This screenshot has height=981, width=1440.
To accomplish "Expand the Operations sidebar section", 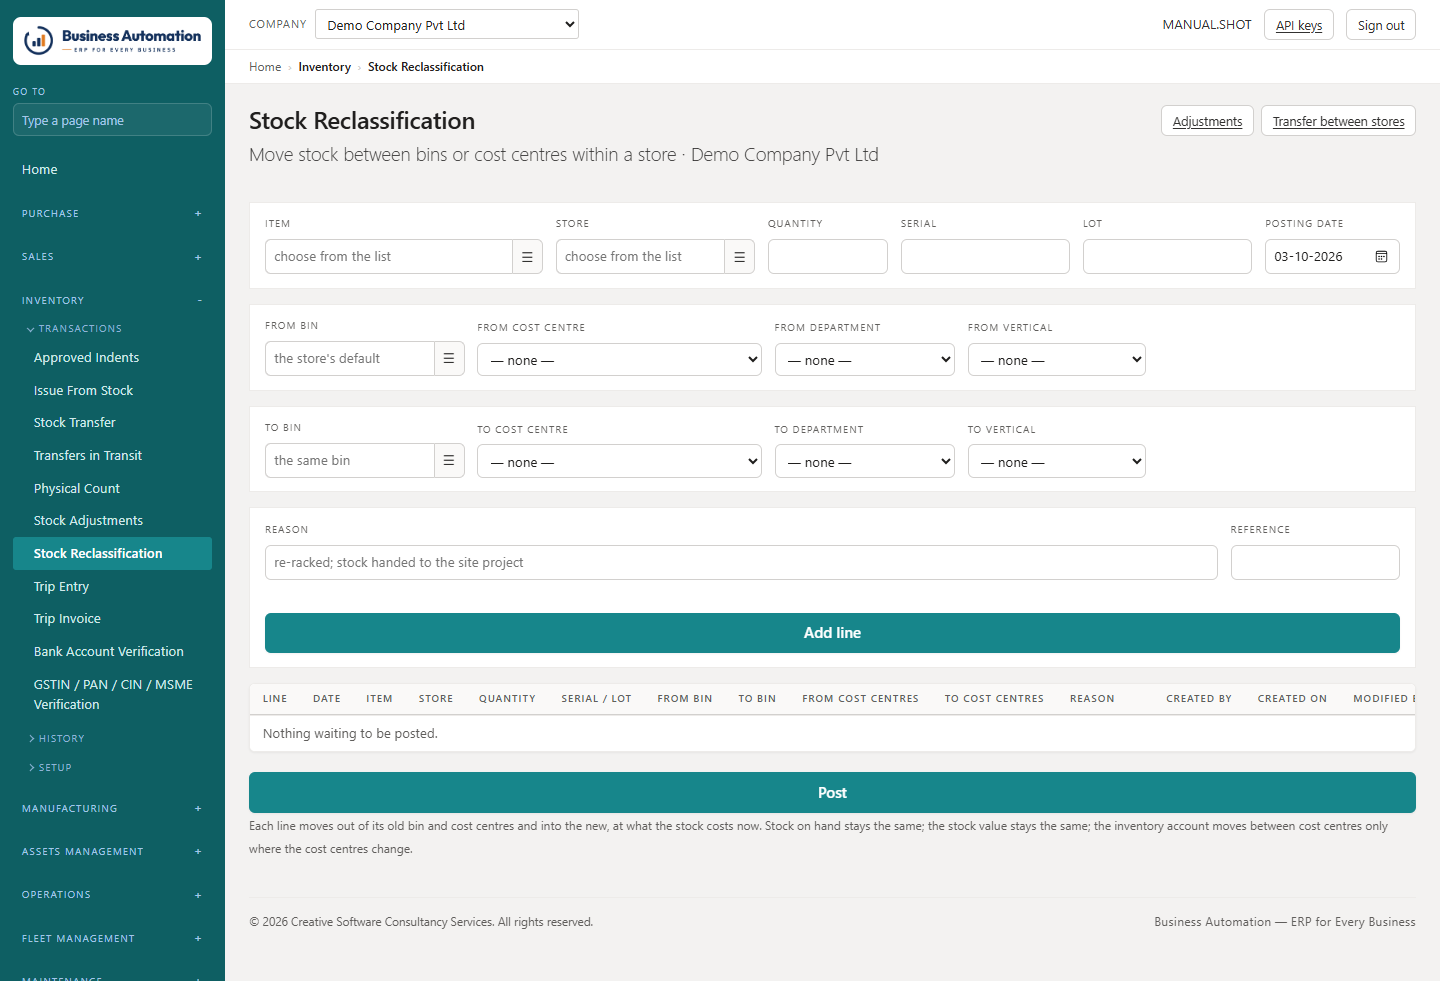I will 112,895.
